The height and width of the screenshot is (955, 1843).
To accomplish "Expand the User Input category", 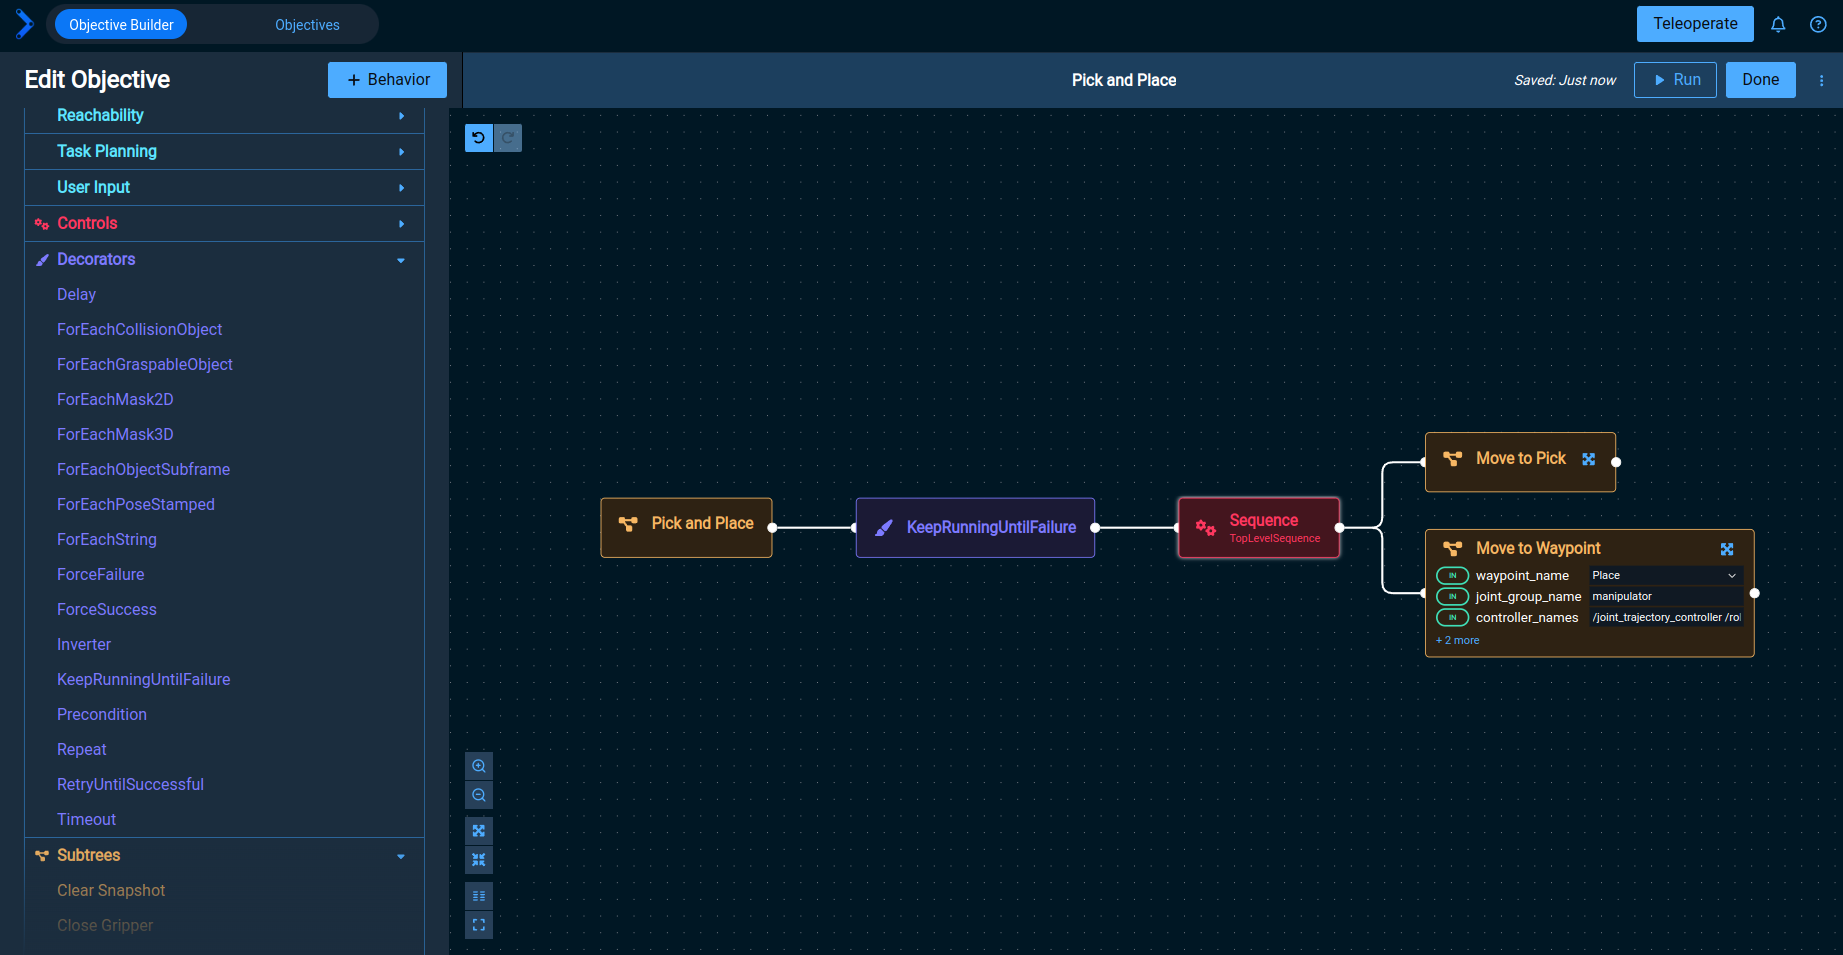I will [x=401, y=188].
